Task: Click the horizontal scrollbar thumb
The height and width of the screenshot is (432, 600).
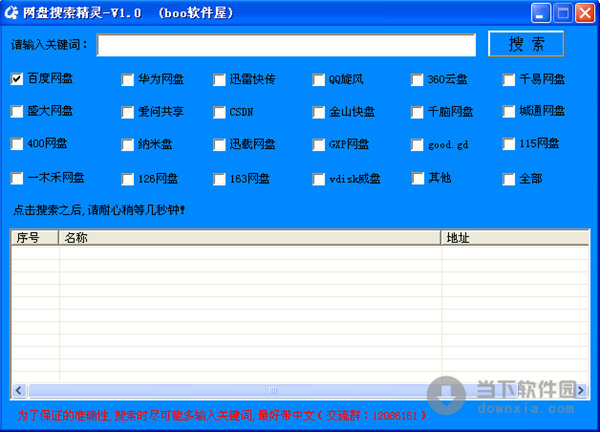Action: 273,390
